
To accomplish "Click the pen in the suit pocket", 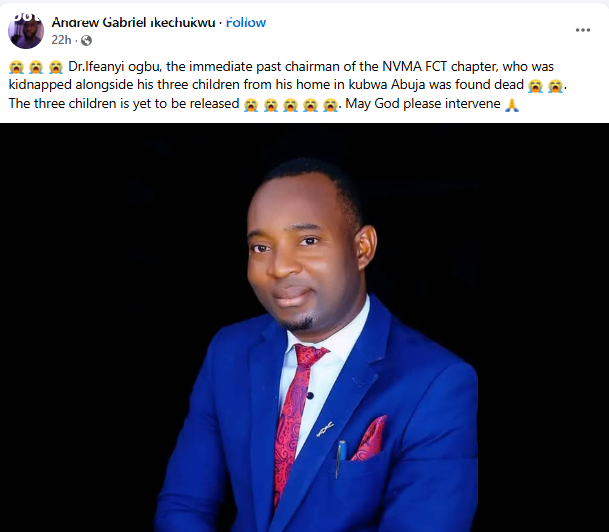I will point(340,458).
